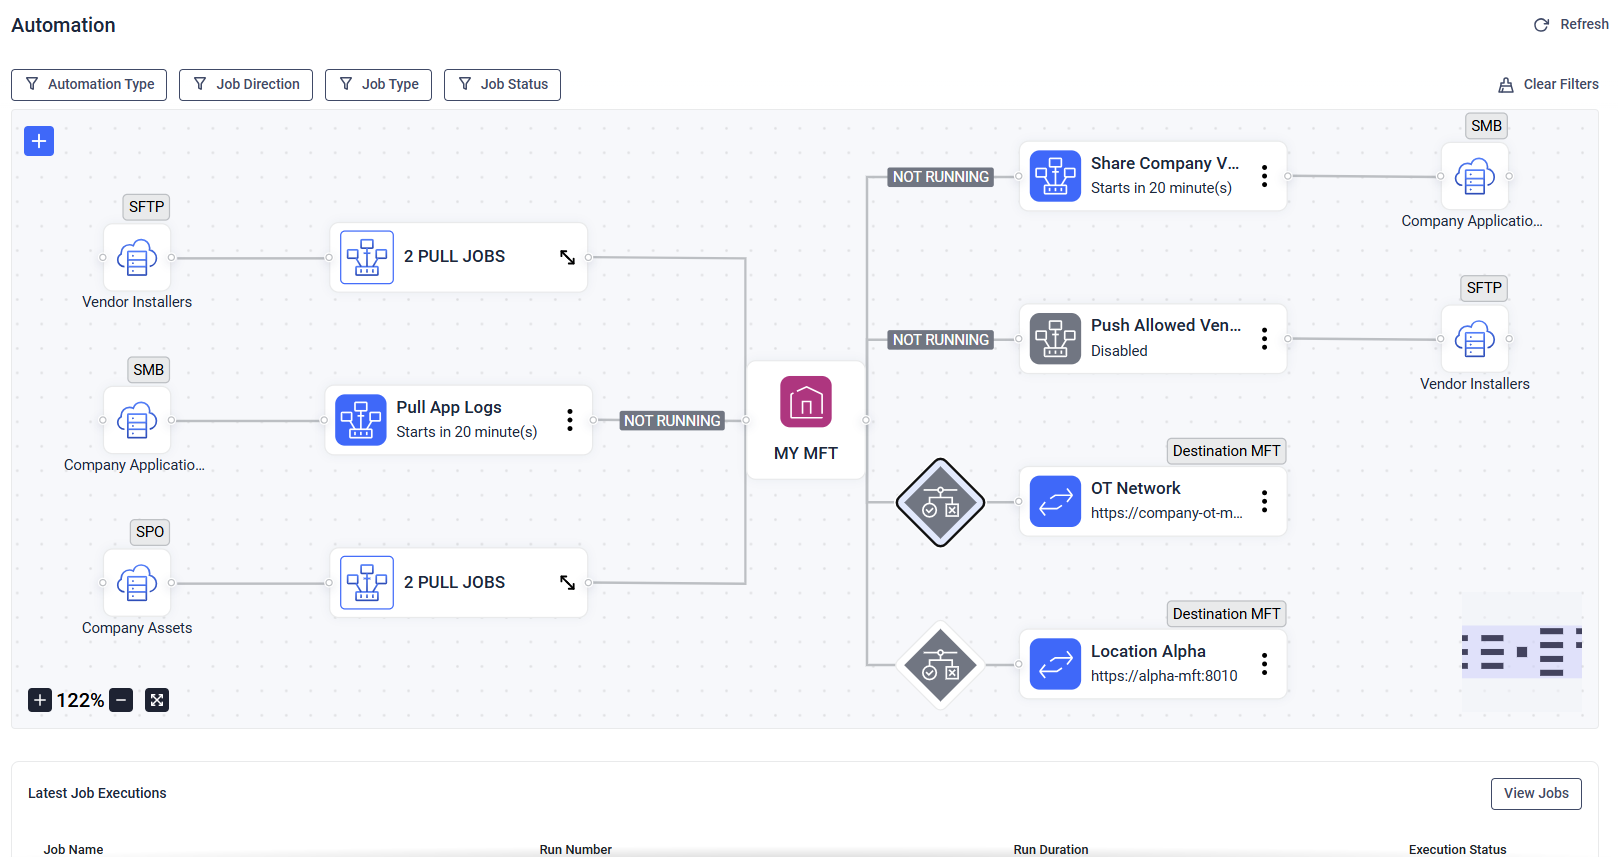Select the Vendor Installers SFTP source icon

[137, 258]
